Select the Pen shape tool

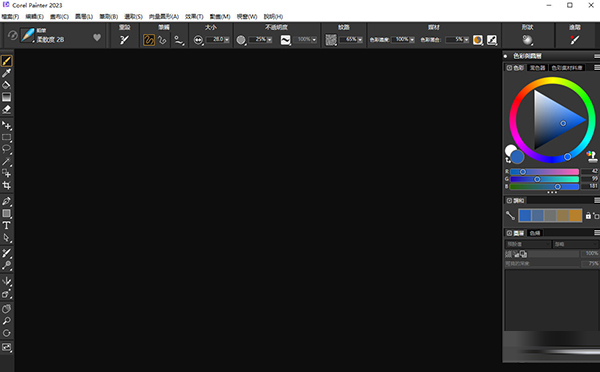coord(7,201)
